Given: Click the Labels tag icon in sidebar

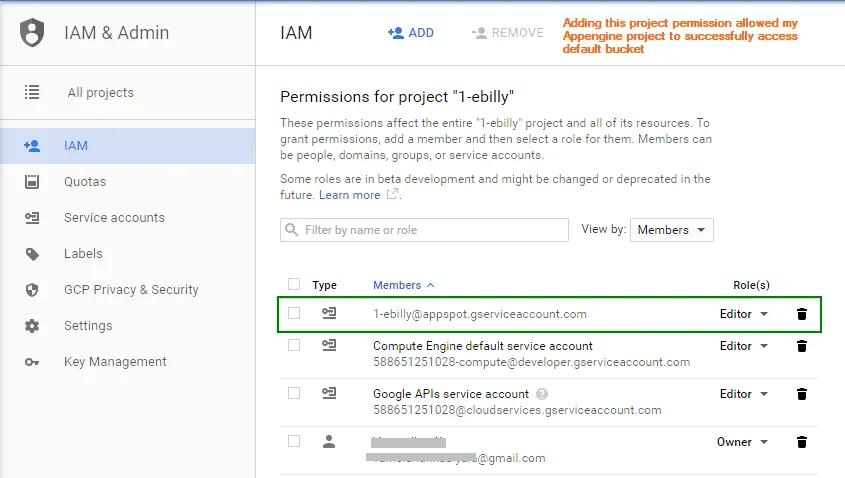Looking at the screenshot, I should (32, 254).
